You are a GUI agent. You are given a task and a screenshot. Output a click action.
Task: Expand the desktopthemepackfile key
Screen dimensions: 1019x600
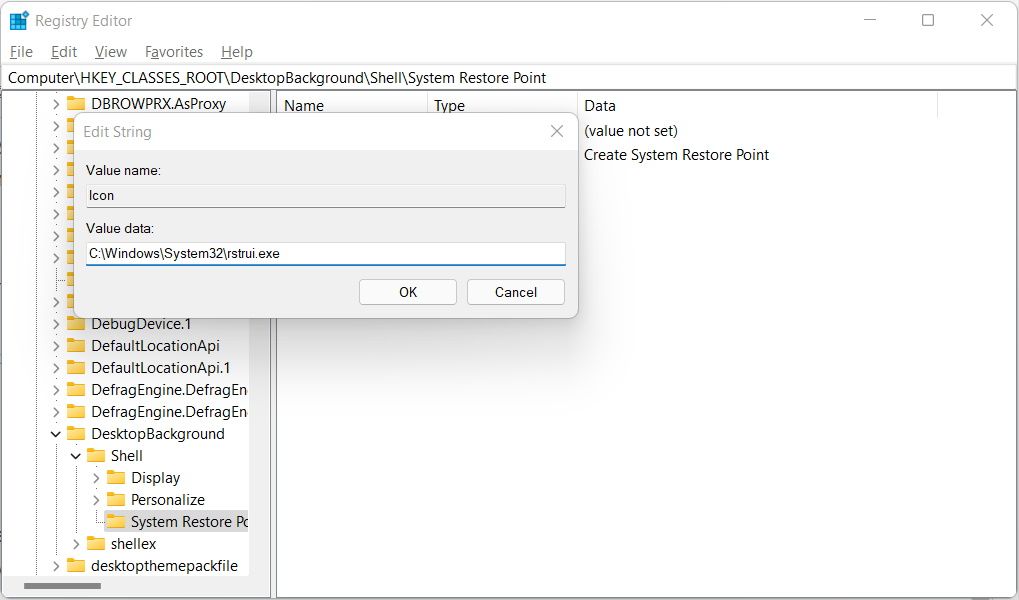click(56, 566)
